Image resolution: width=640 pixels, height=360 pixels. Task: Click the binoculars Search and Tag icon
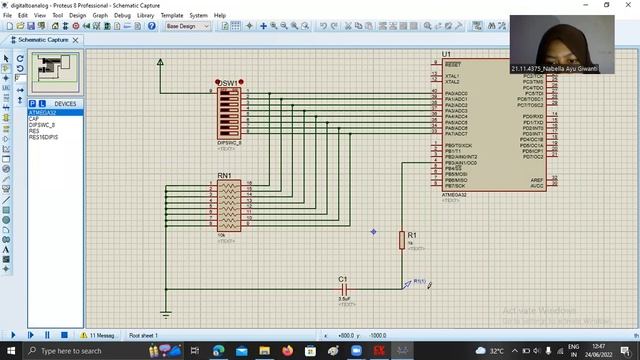click(x=491, y=26)
